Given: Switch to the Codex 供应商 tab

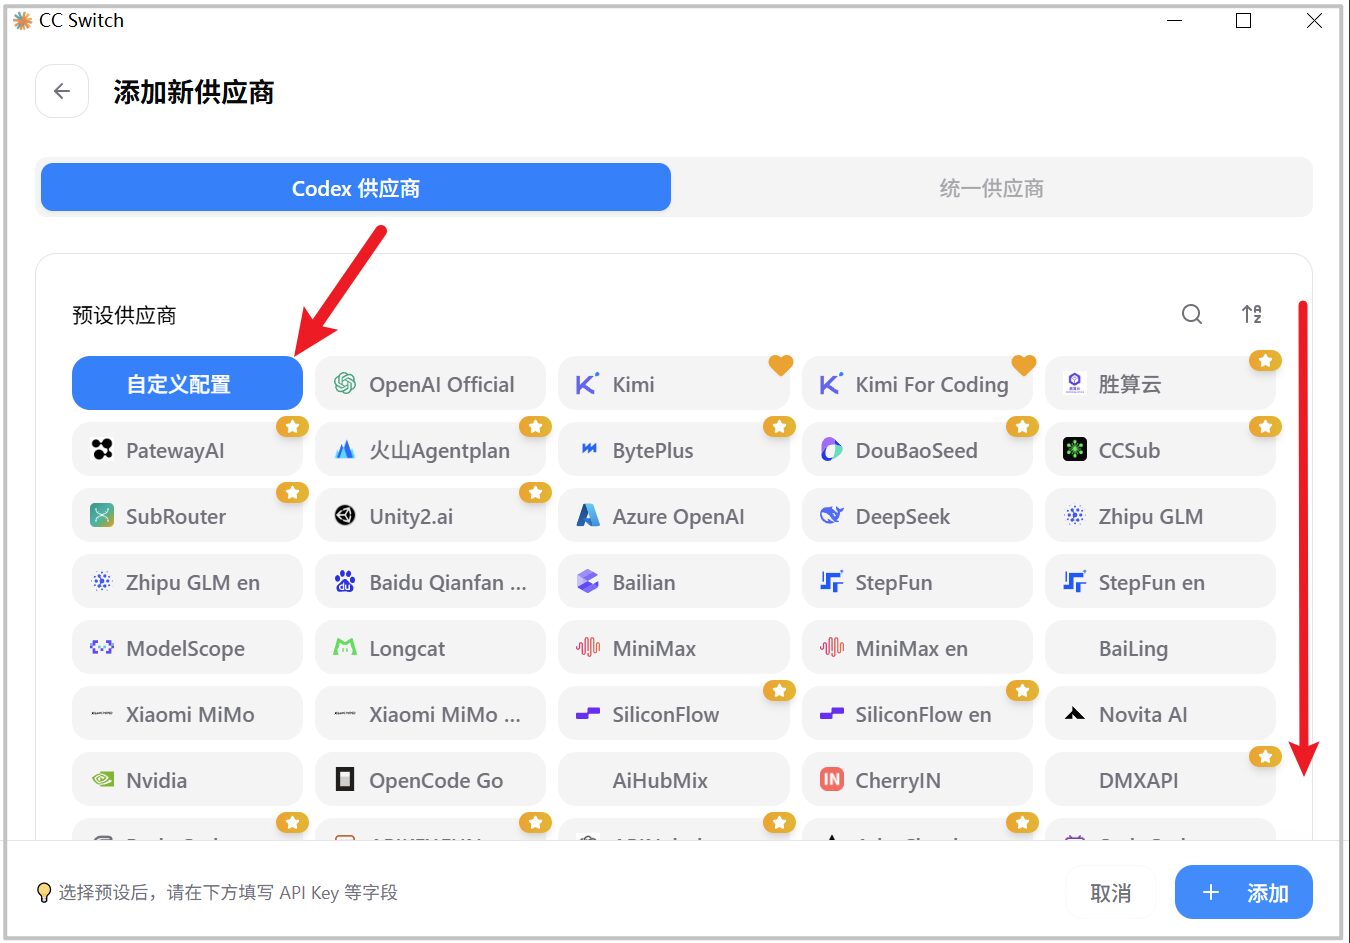Looking at the screenshot, I should 356,188.
